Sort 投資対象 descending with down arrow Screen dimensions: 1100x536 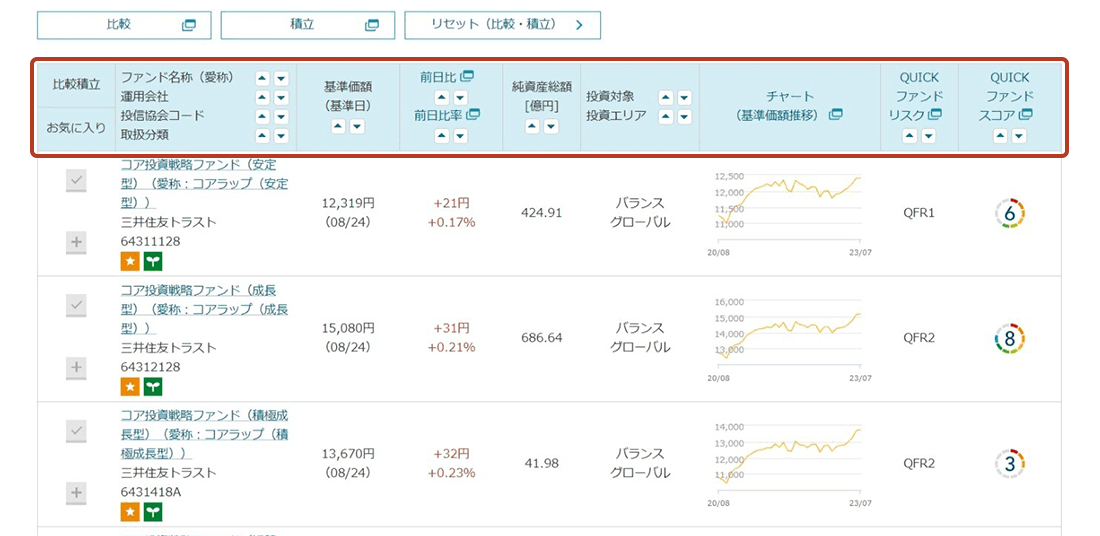[x=684, y=98]
